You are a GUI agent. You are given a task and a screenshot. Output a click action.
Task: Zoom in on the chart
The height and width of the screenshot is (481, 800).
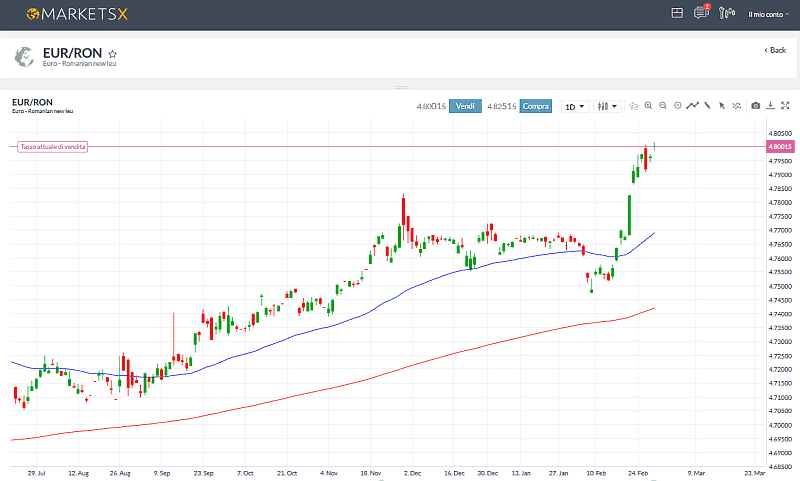(648, 106)
